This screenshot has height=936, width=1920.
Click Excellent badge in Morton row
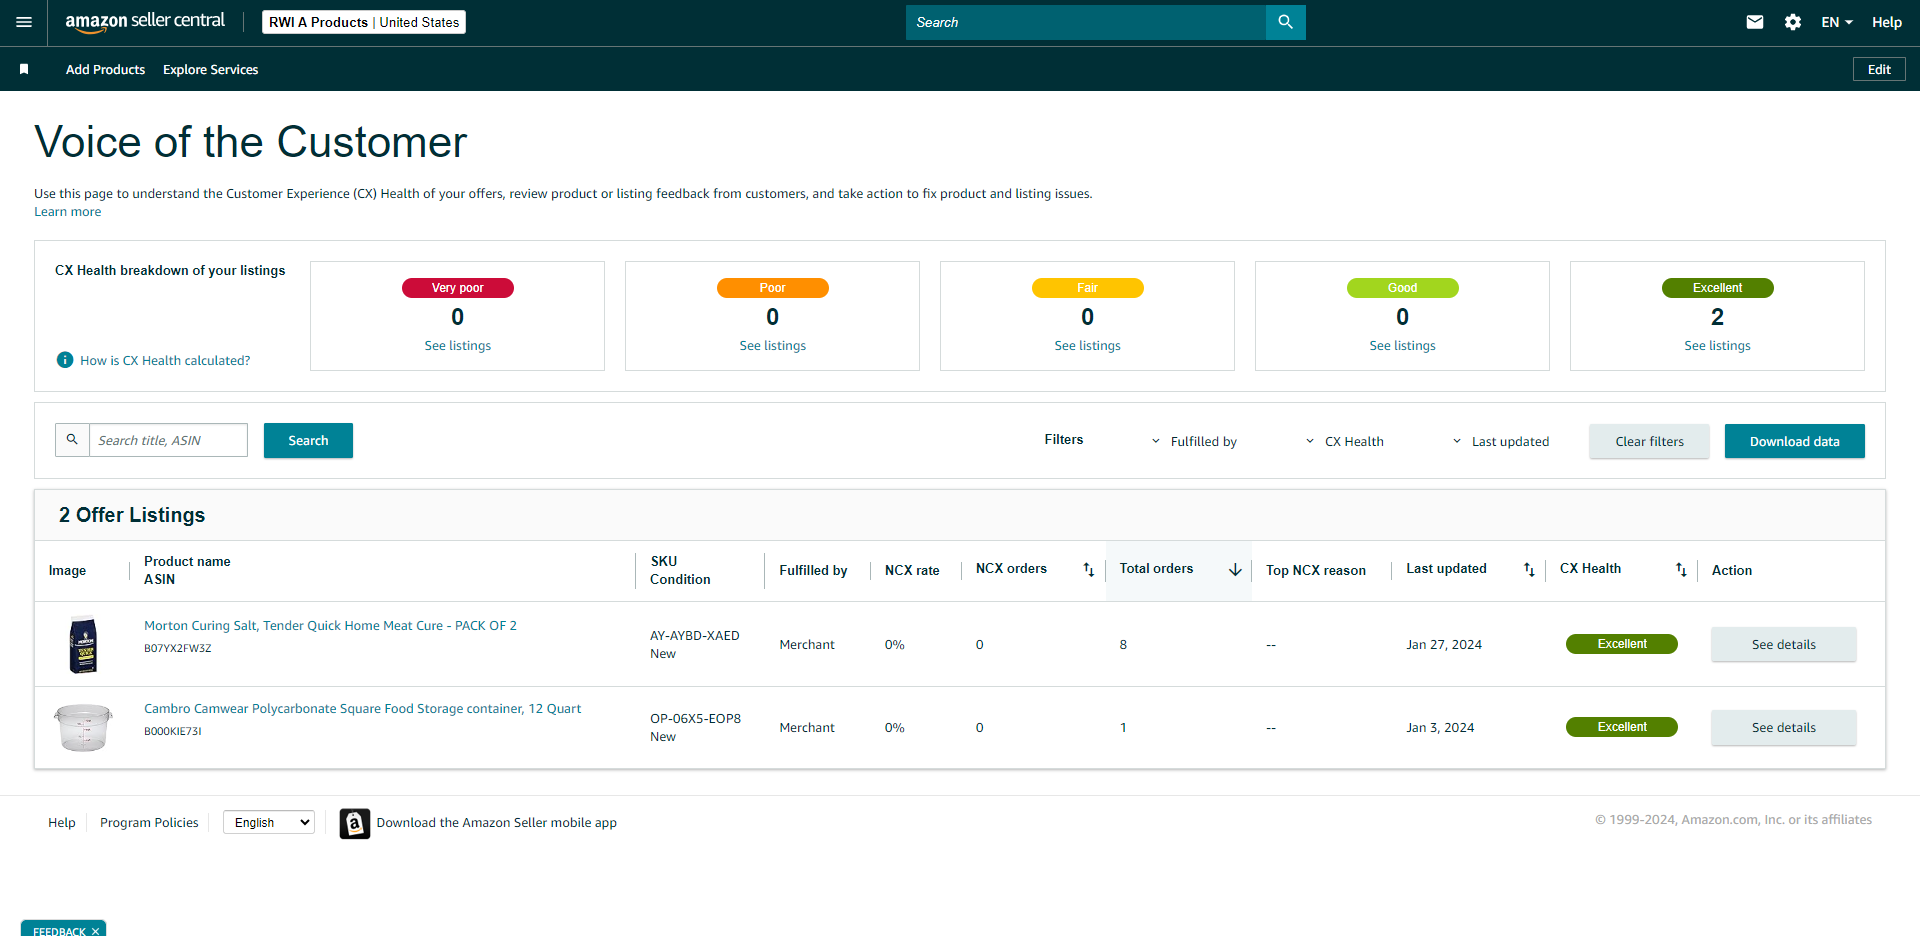pos(1621,644)
